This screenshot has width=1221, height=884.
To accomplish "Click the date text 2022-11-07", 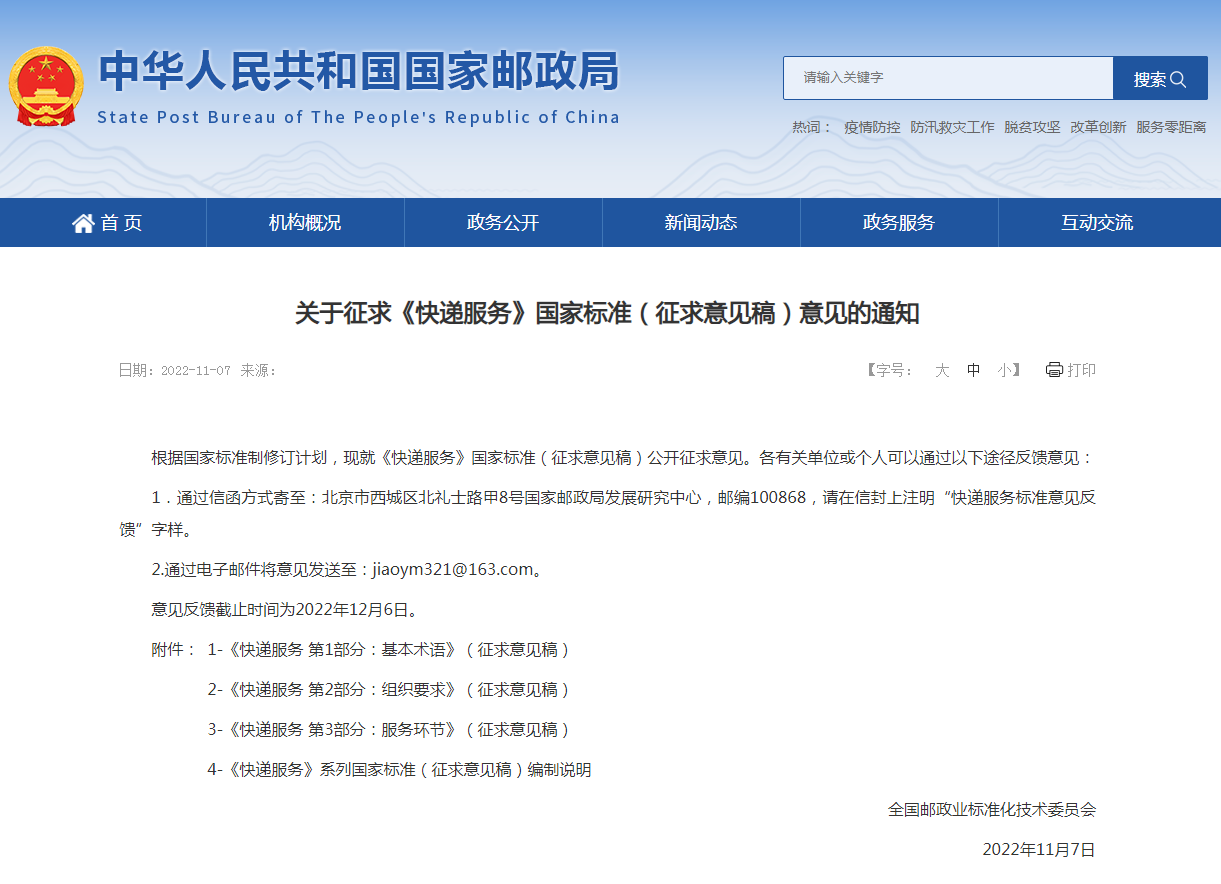I will [x=196, y=370].
